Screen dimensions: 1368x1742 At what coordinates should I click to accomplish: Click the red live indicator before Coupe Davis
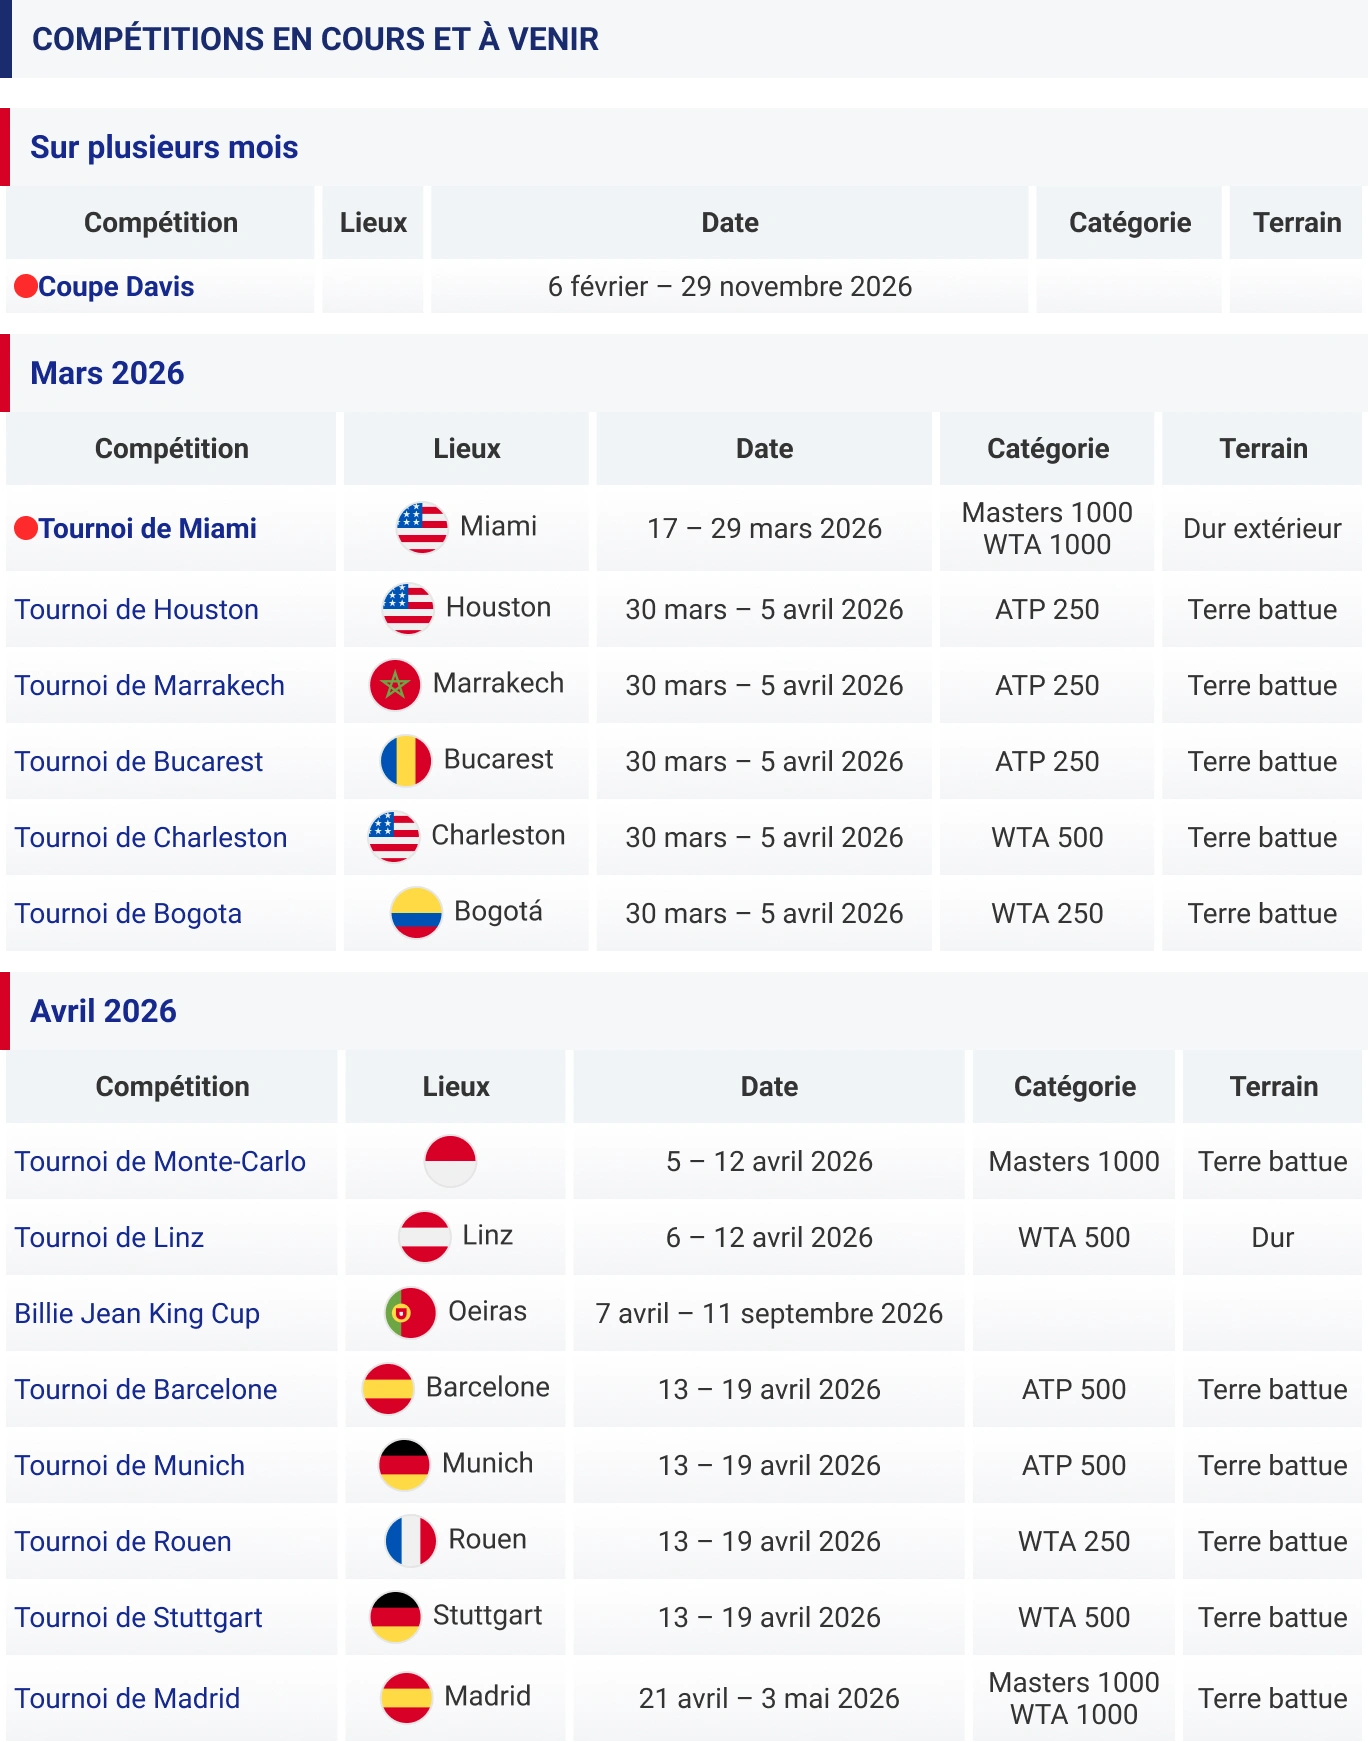[x=24, y=286]
